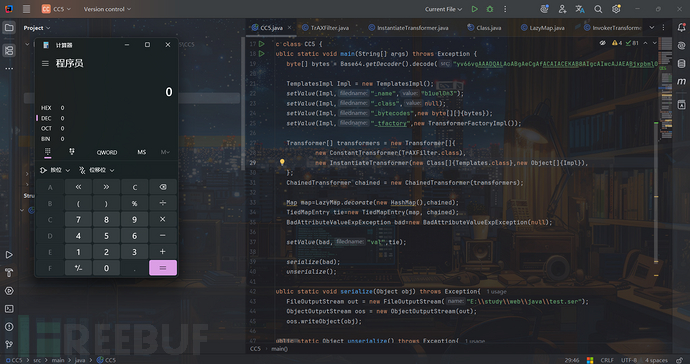Click the translate icon in top toolbar
Screen dimensions: 690x364
(580, 9)
